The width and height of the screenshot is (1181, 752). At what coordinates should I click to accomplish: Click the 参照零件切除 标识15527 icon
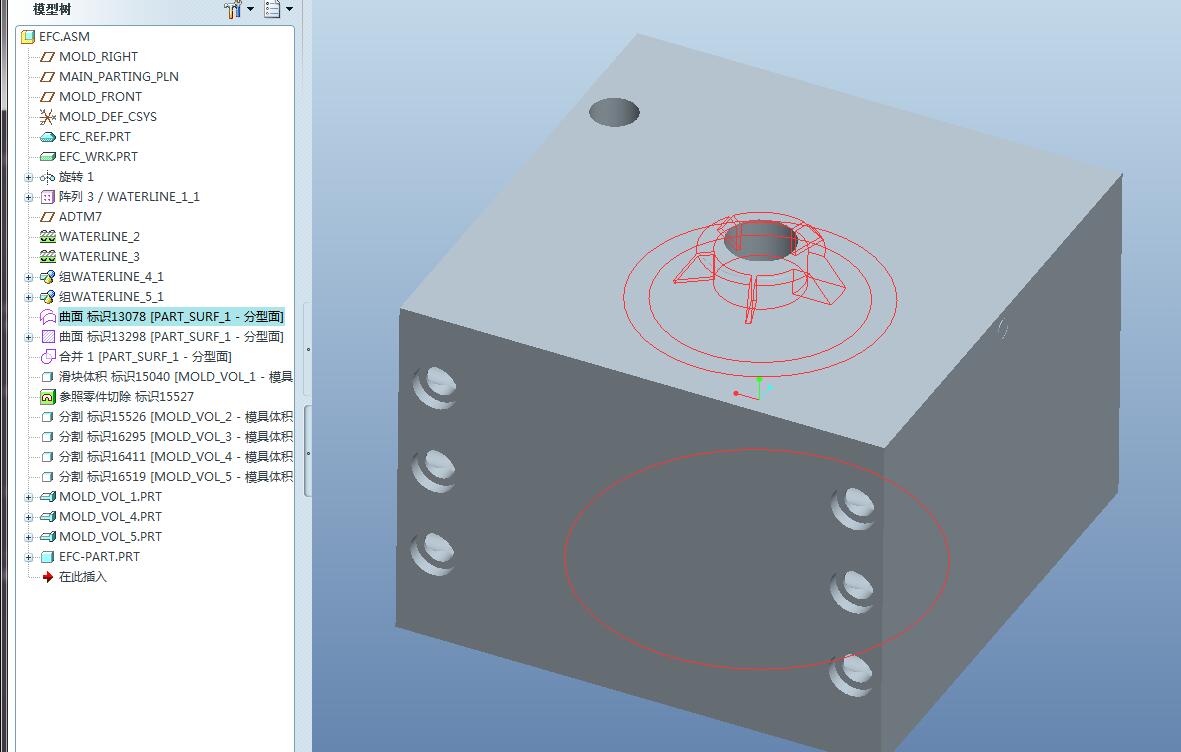(47, 397)
